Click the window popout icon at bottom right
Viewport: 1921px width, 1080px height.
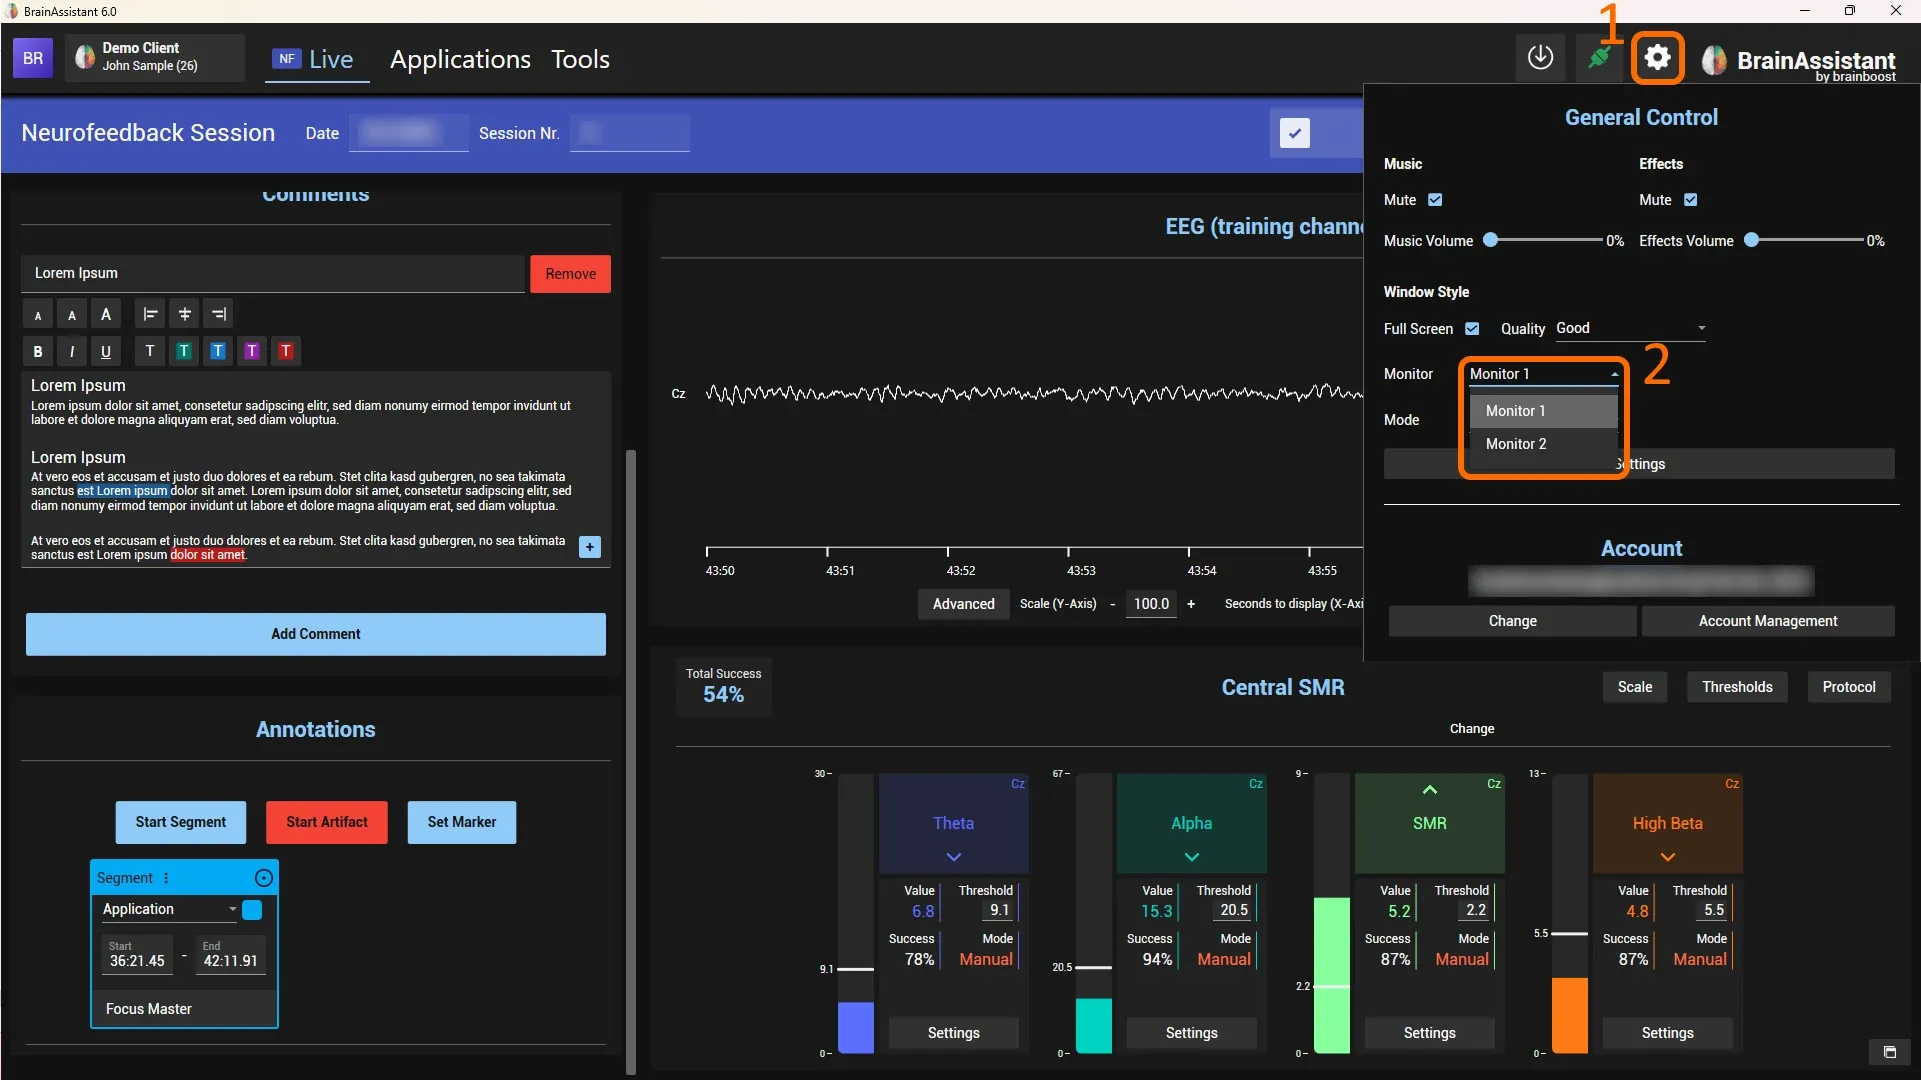(1890, 1052)
